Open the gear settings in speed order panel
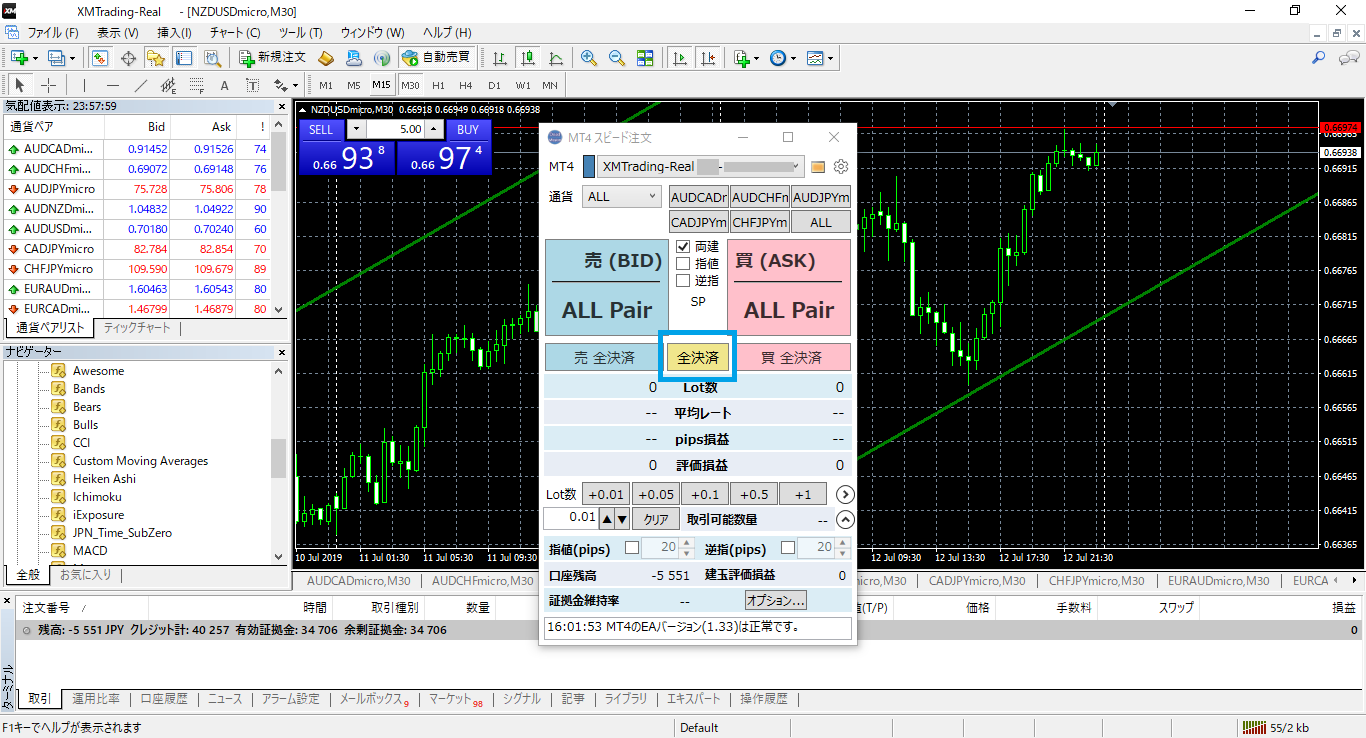 click(x=841, y=166)
